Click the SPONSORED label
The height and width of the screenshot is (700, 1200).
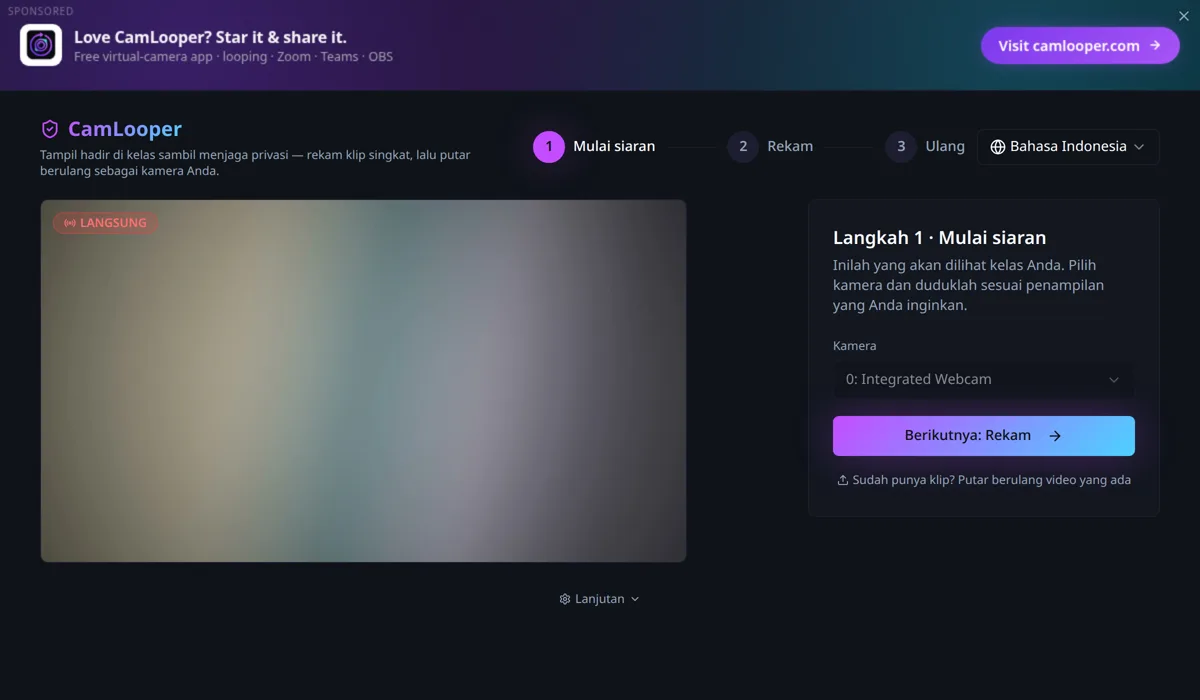(x=41, y=11)
